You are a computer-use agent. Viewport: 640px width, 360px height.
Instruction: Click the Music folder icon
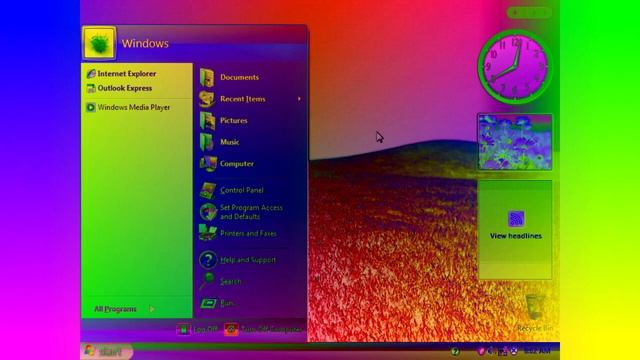(207, 142)
